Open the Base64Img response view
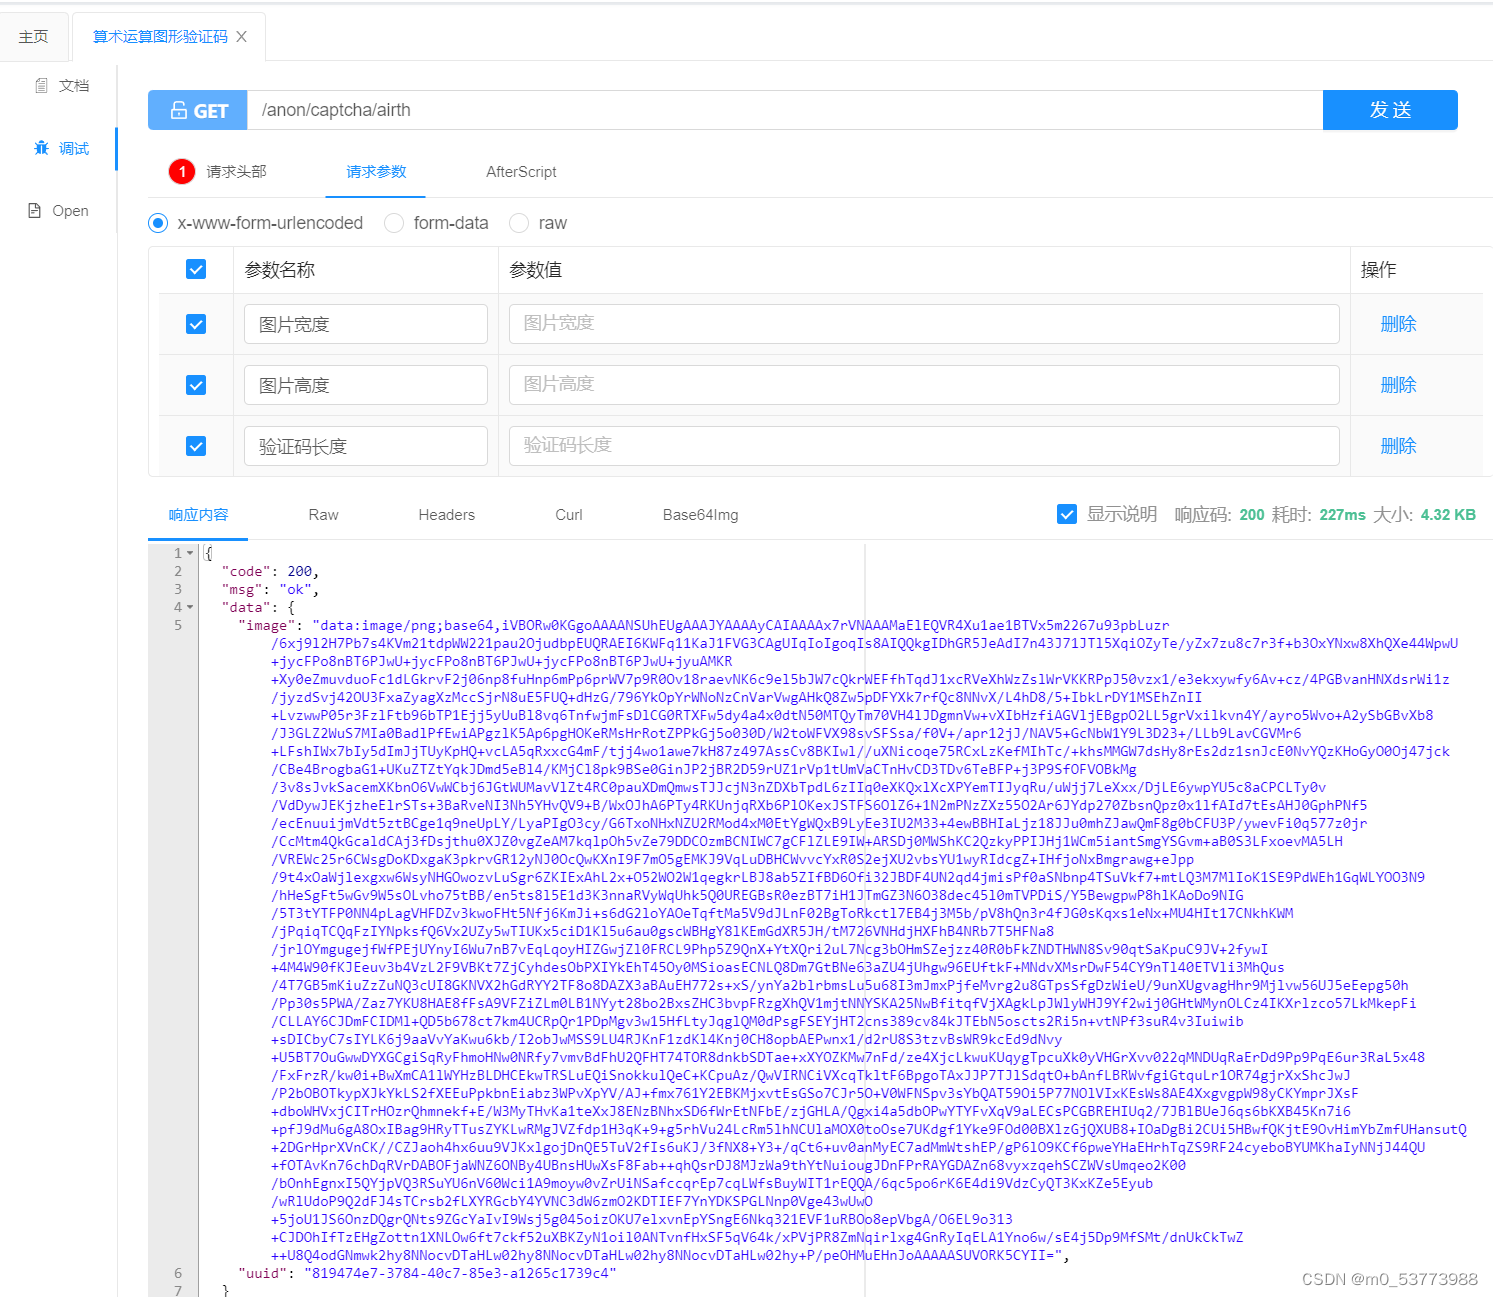1493x1297 pixels. coord(699,514)
